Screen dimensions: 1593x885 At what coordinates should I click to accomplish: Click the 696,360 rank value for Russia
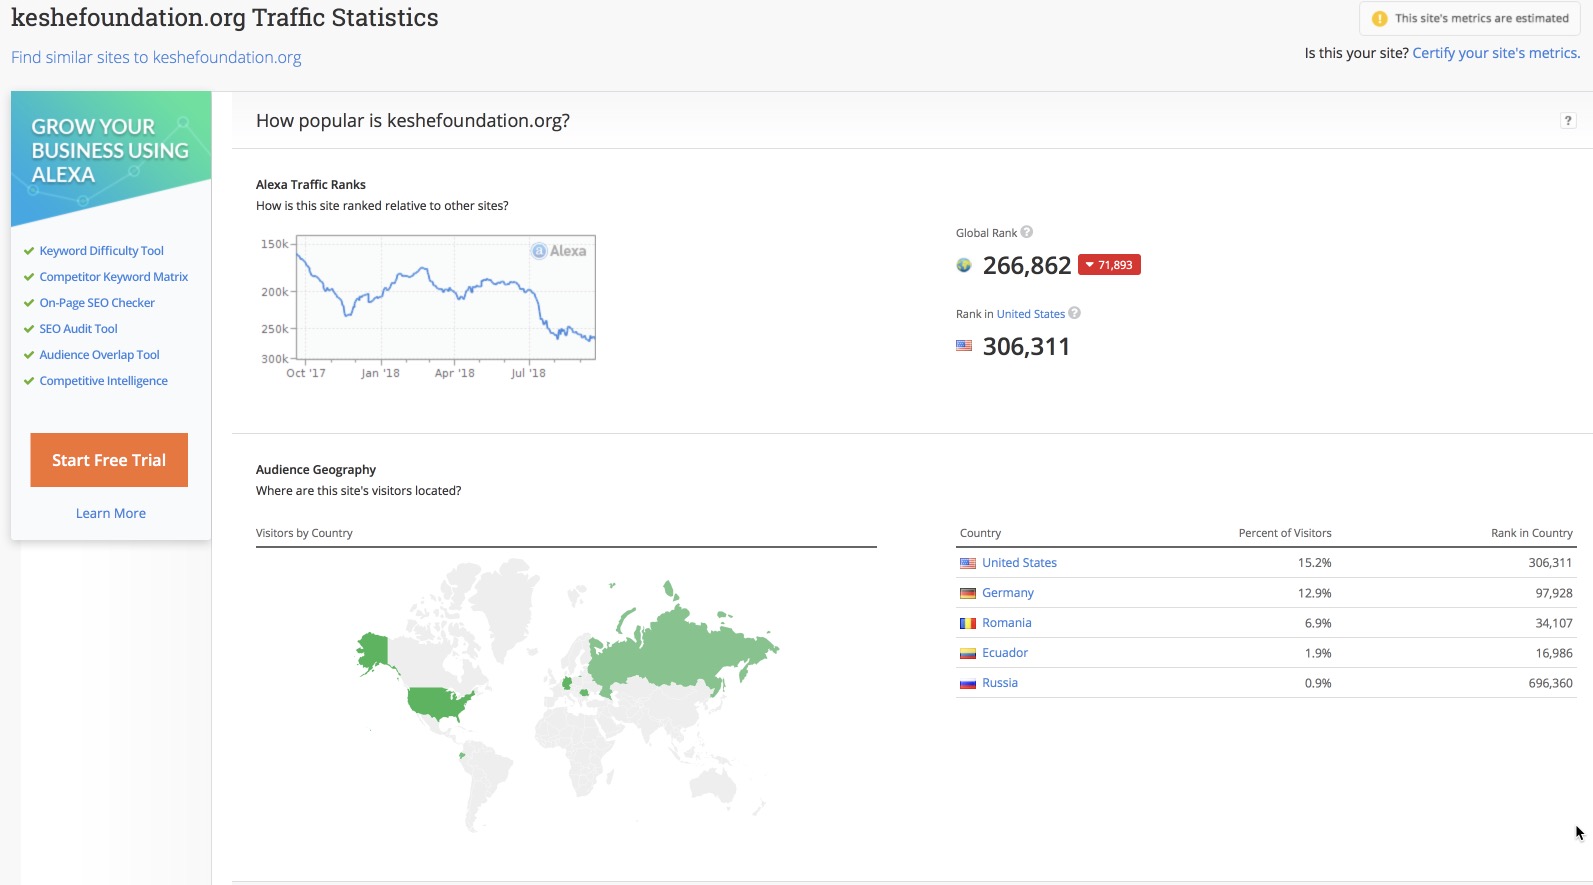click(1551, 683)
